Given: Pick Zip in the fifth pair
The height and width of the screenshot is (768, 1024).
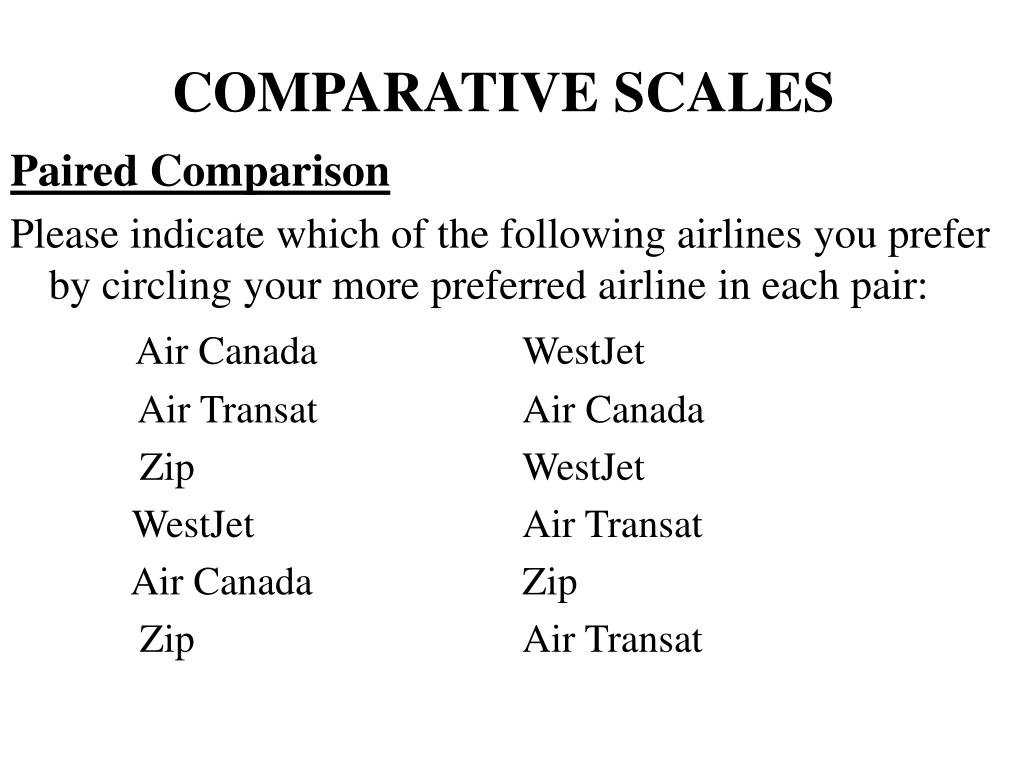Looking at the screenshot, I should [x=550, y=584].
